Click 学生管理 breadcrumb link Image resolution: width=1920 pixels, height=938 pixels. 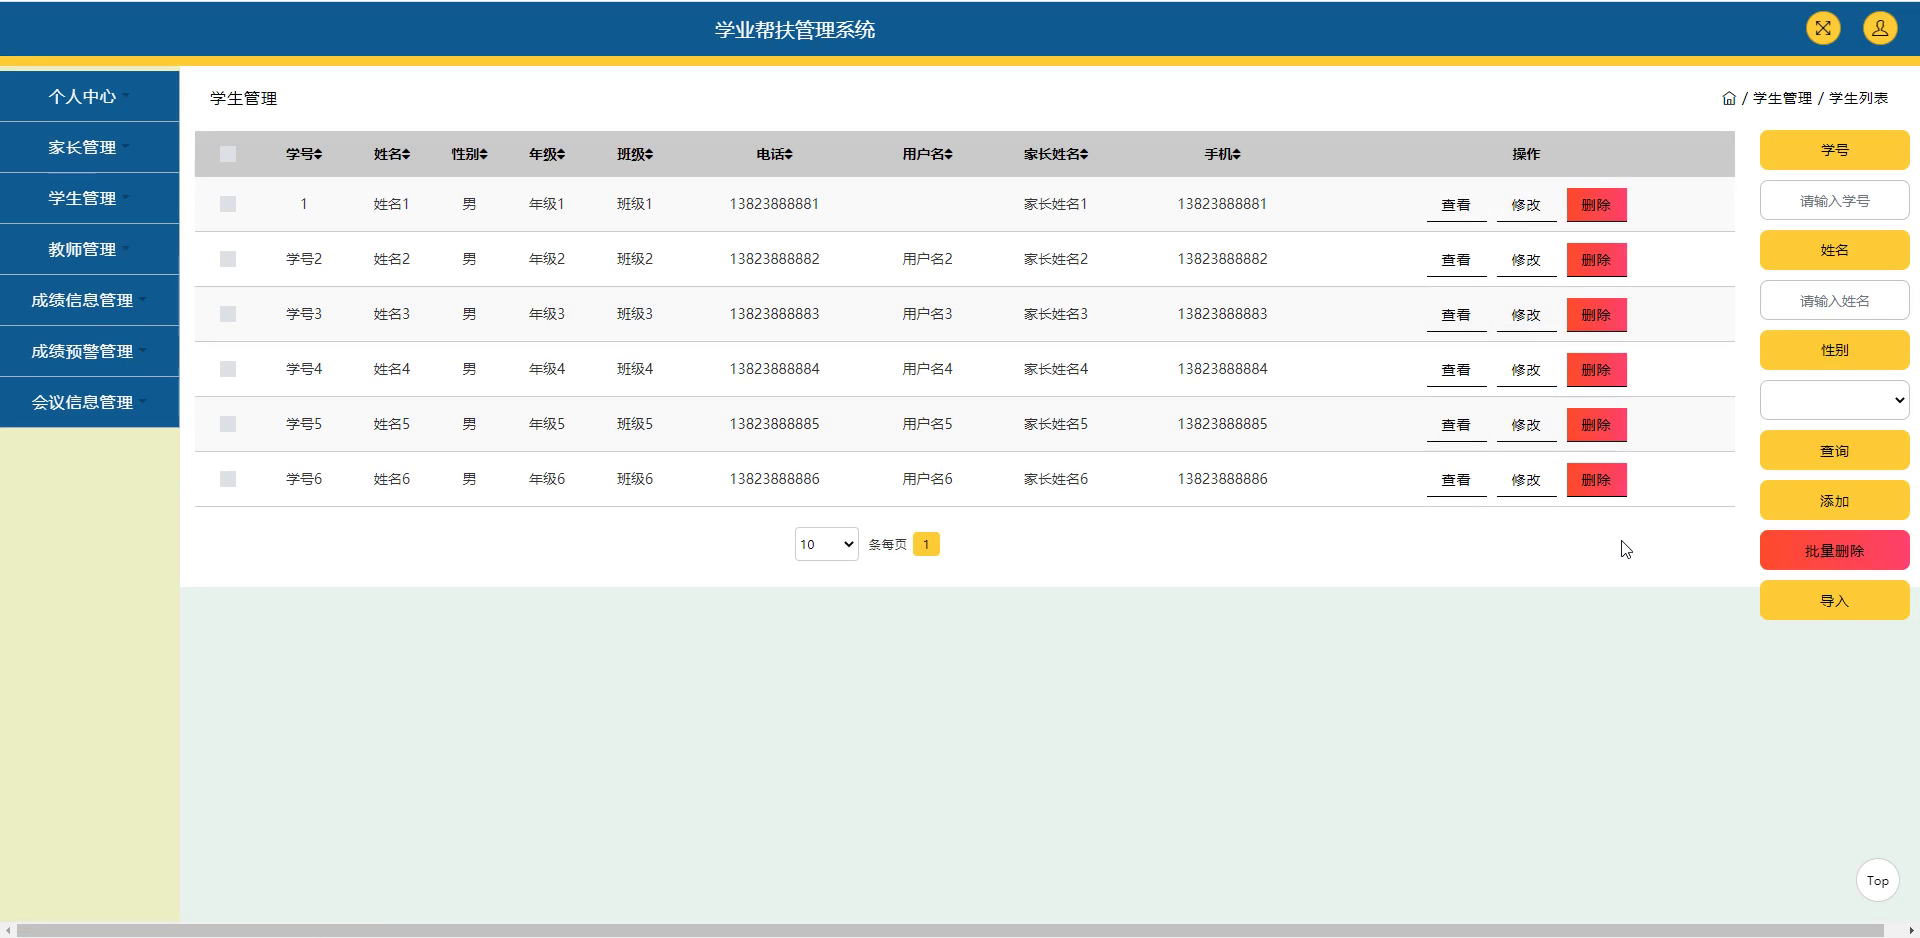1782,98
